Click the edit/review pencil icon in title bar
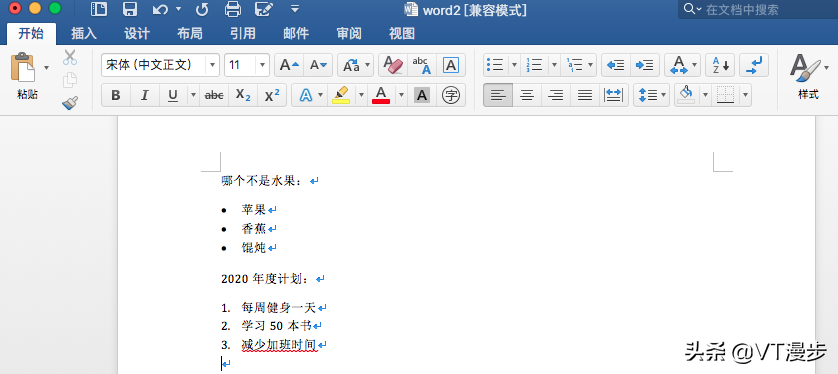 pos(265,9)
